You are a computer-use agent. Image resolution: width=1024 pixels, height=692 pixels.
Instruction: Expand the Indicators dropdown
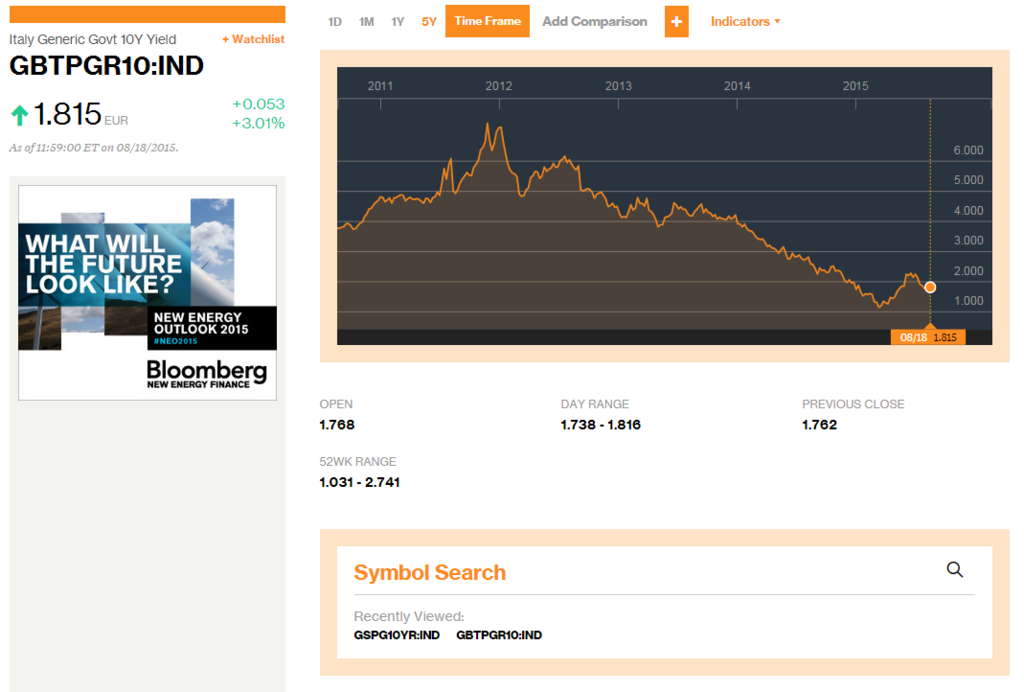coord(745,22)
